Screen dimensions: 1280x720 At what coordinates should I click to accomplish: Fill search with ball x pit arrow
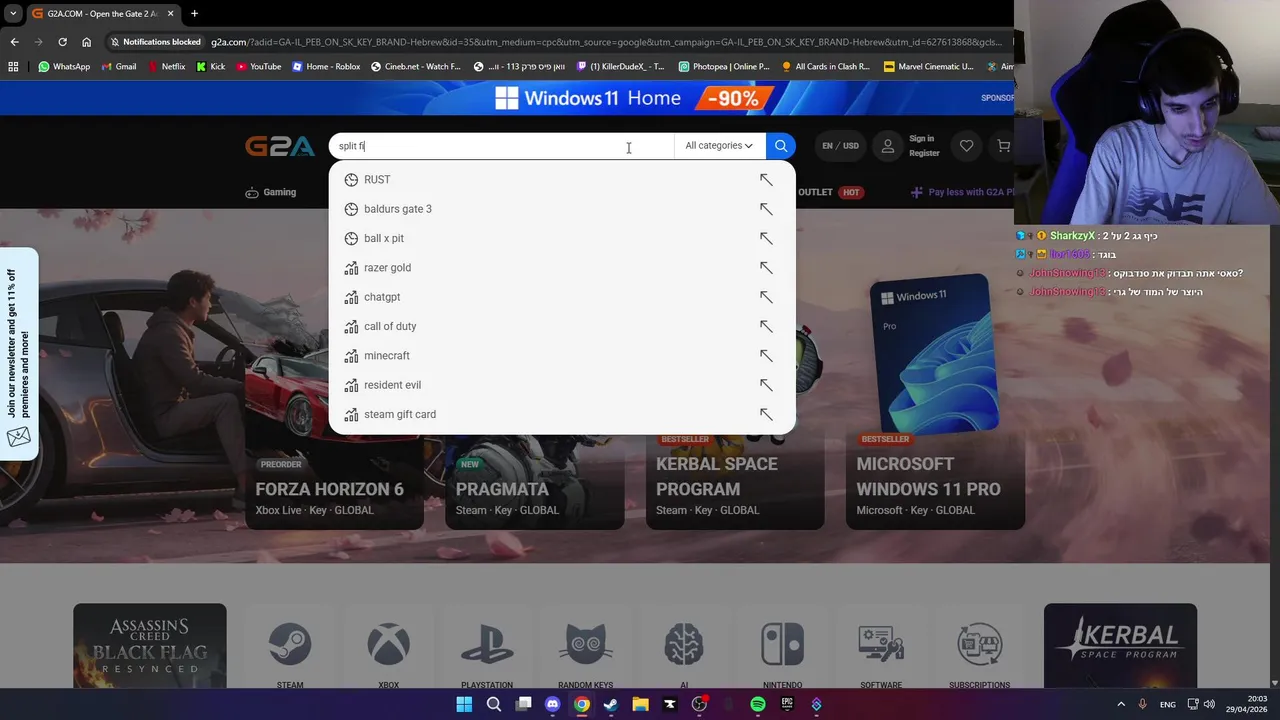(x=766, y=238)
